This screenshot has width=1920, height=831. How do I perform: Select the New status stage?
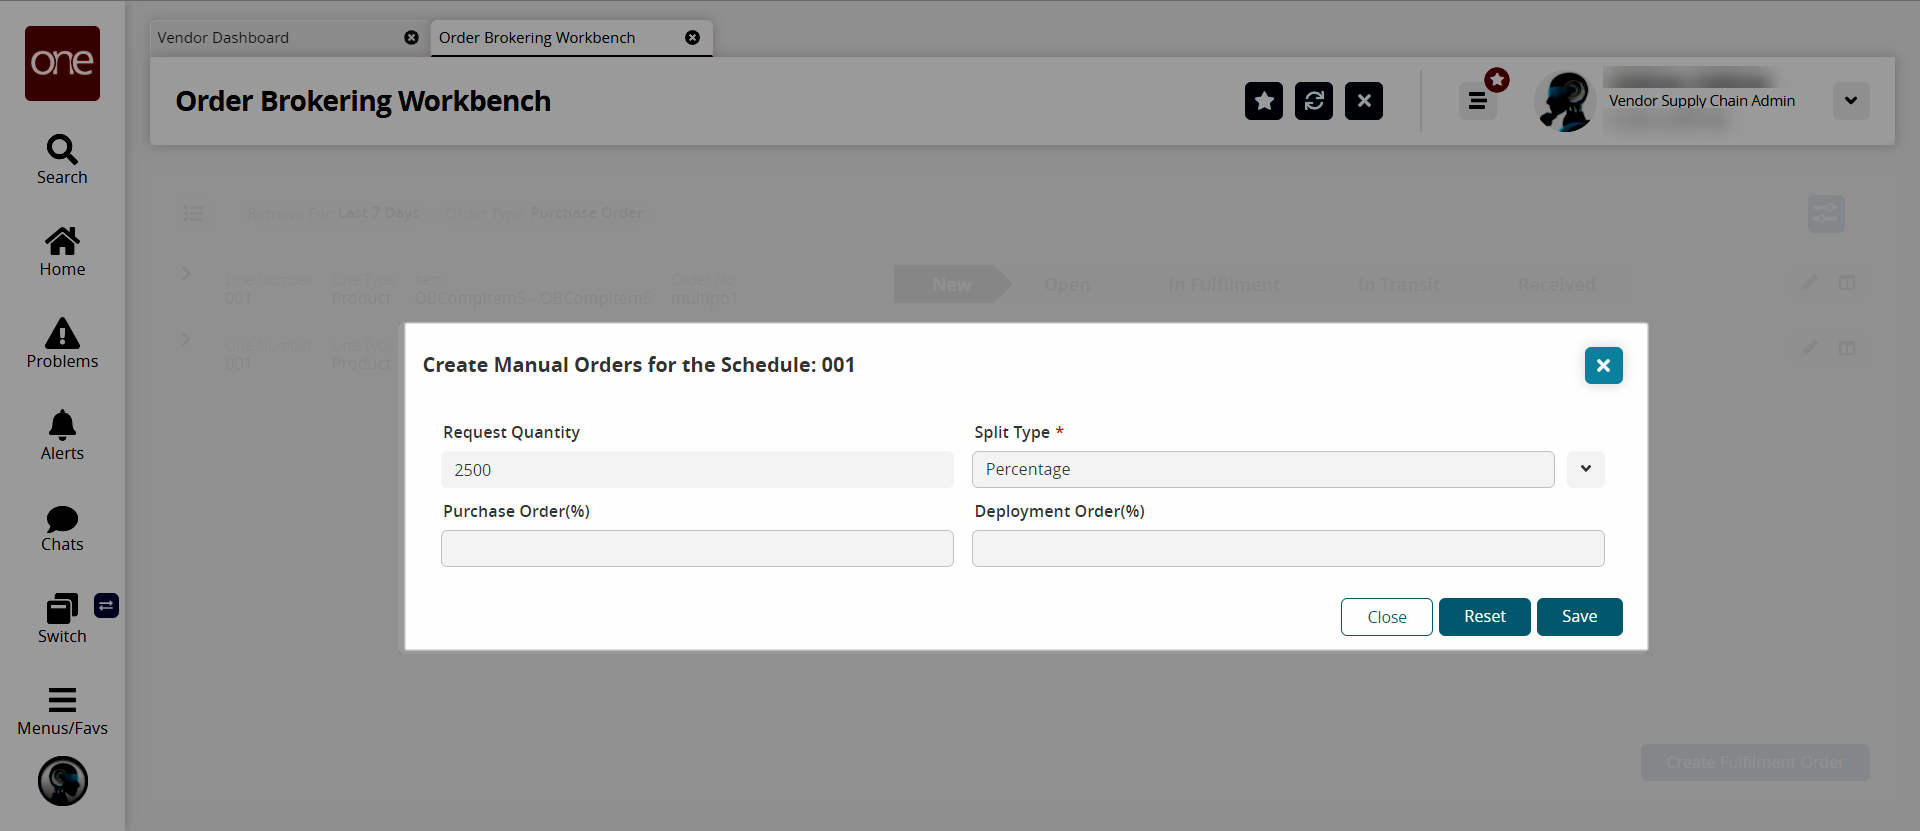(x=952, y=285)
